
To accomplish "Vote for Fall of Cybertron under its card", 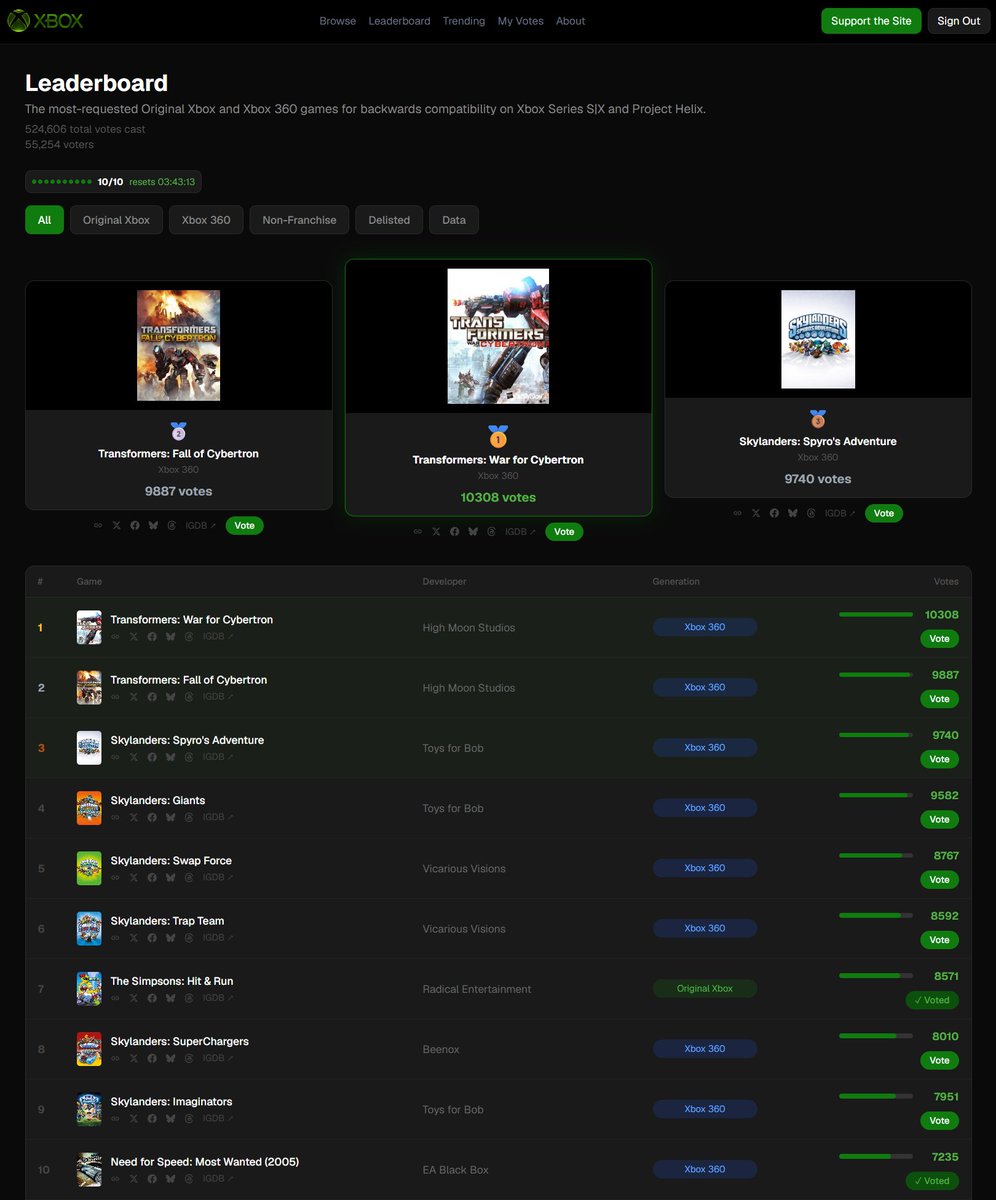I will [x=245, y=525].
